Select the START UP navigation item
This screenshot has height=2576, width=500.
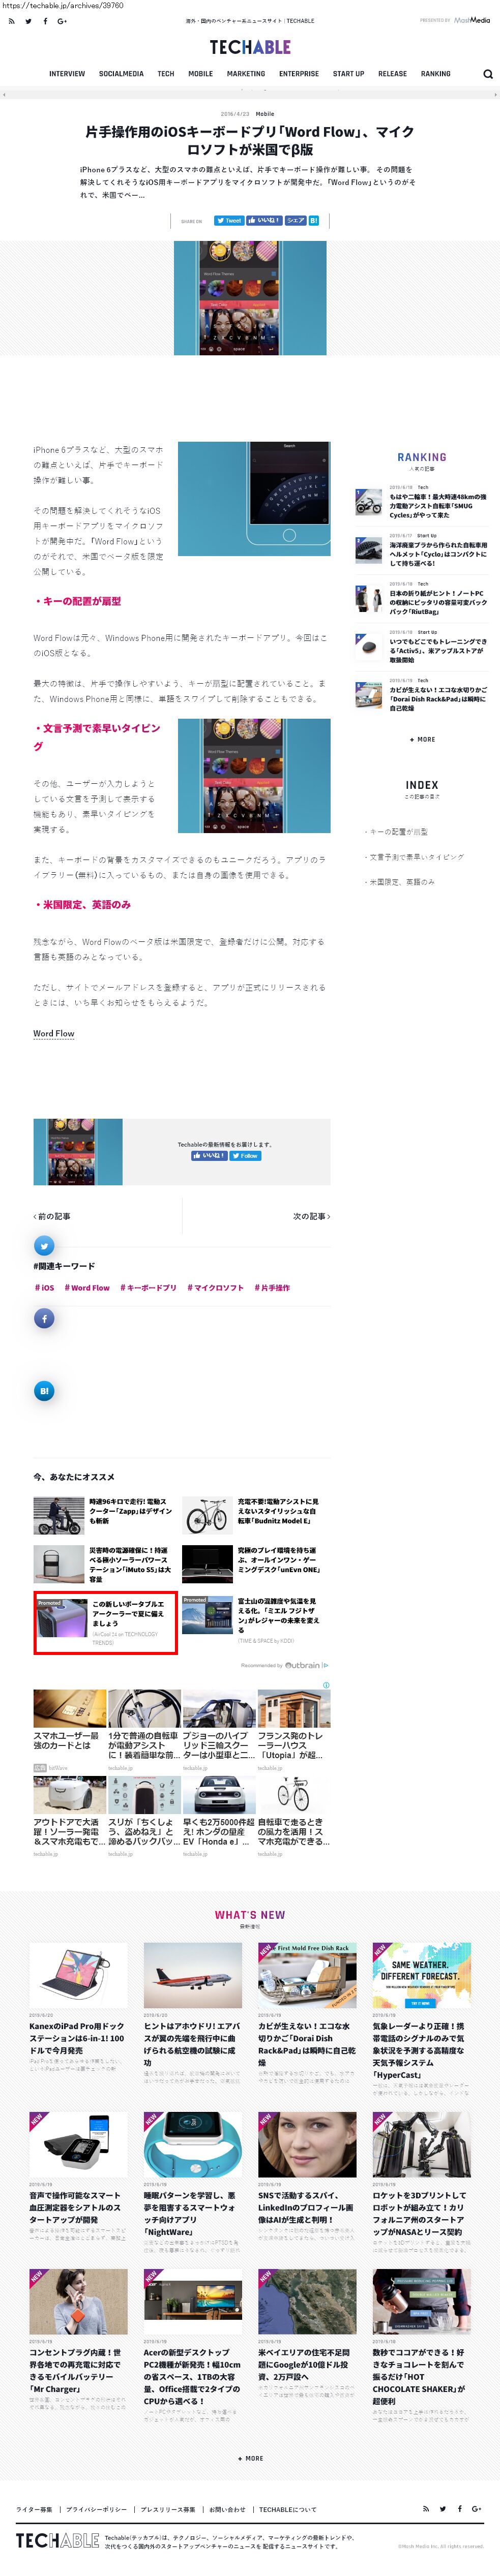coord(349,74)
